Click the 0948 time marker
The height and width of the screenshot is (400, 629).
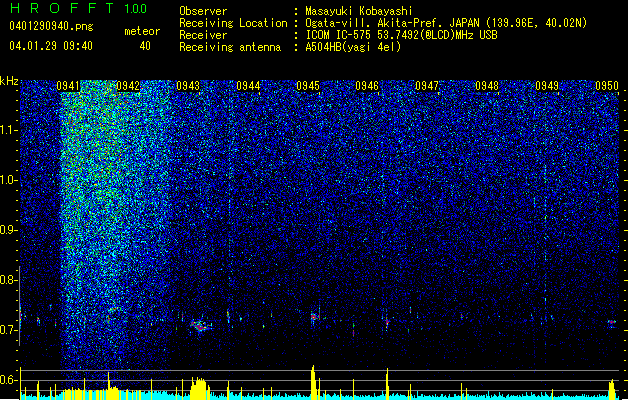(487, 86)
